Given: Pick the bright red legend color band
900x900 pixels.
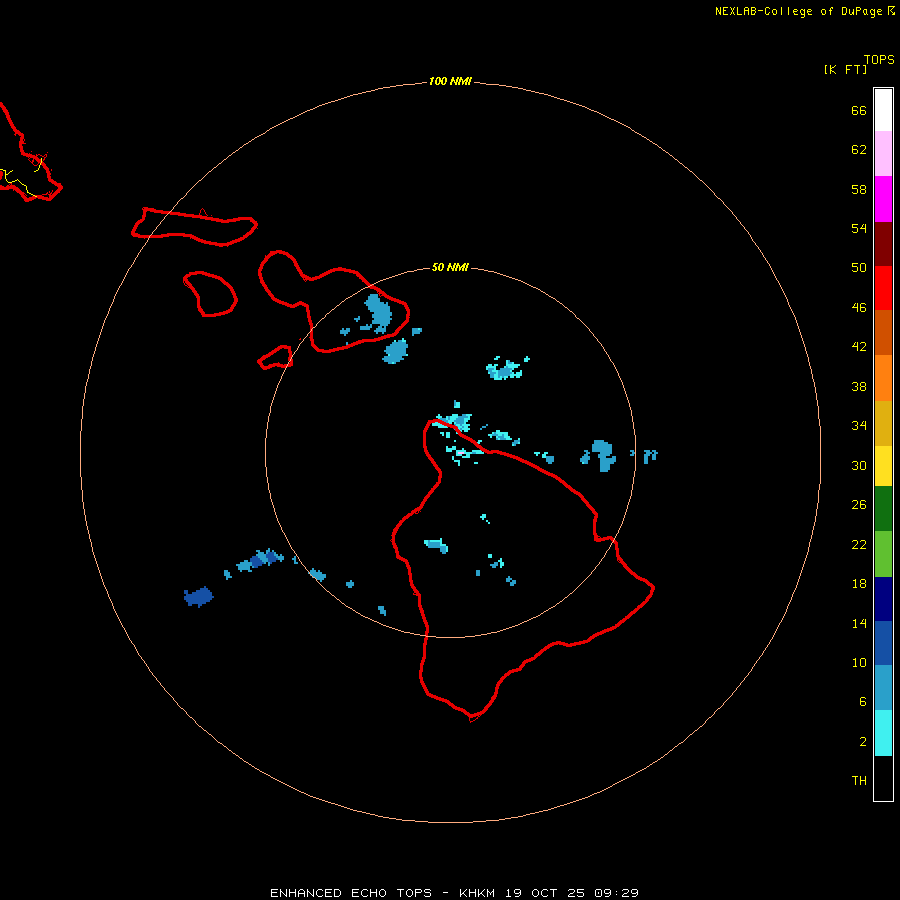Looking at the screenshot, I should tap(883, 288).
